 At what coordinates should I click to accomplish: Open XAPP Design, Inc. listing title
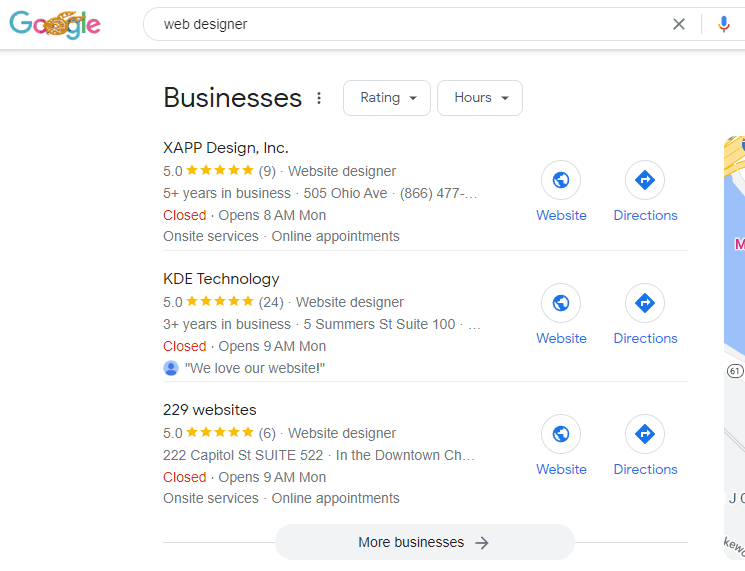[x=225, y=148]
